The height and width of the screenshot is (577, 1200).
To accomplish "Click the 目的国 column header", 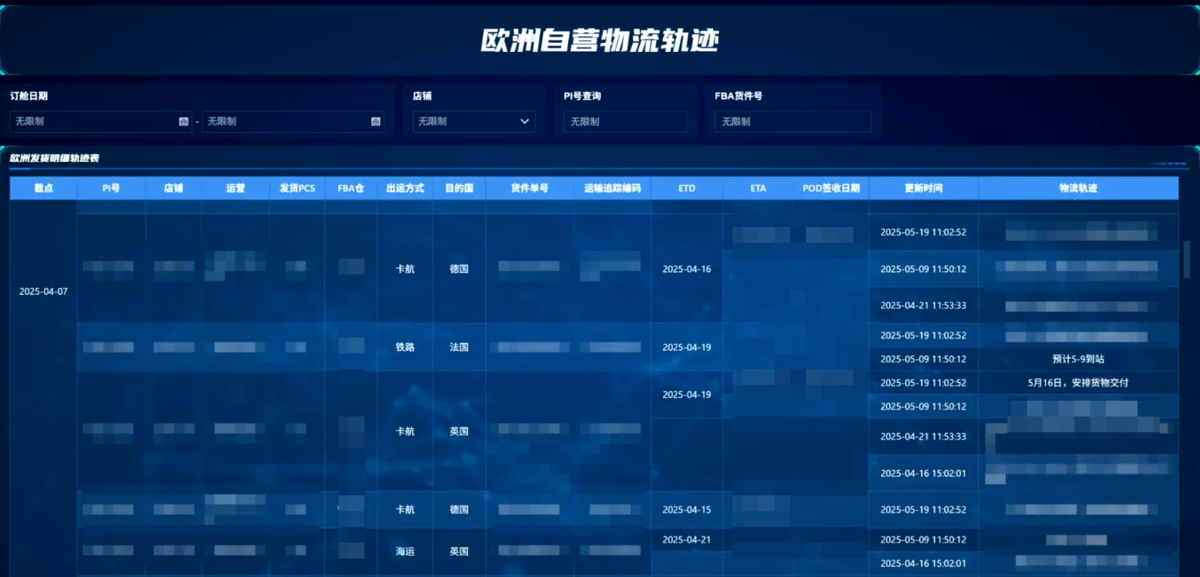I will tap(459, 188).
